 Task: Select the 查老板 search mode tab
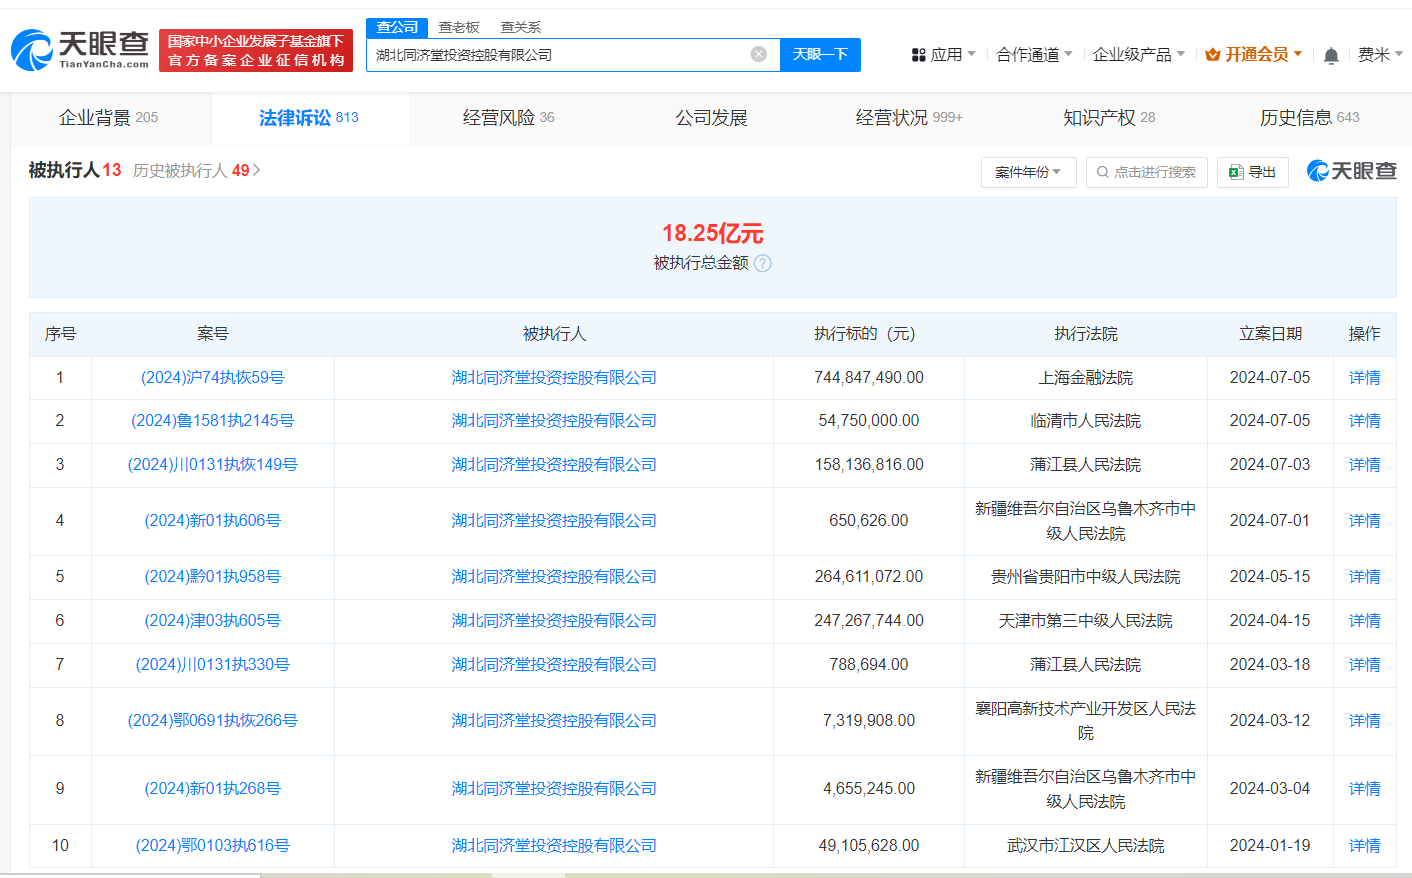(459, 27)
